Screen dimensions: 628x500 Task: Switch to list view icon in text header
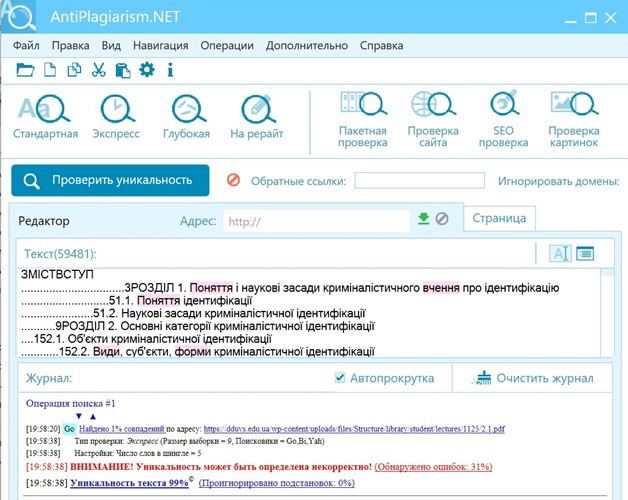(585, 253)
